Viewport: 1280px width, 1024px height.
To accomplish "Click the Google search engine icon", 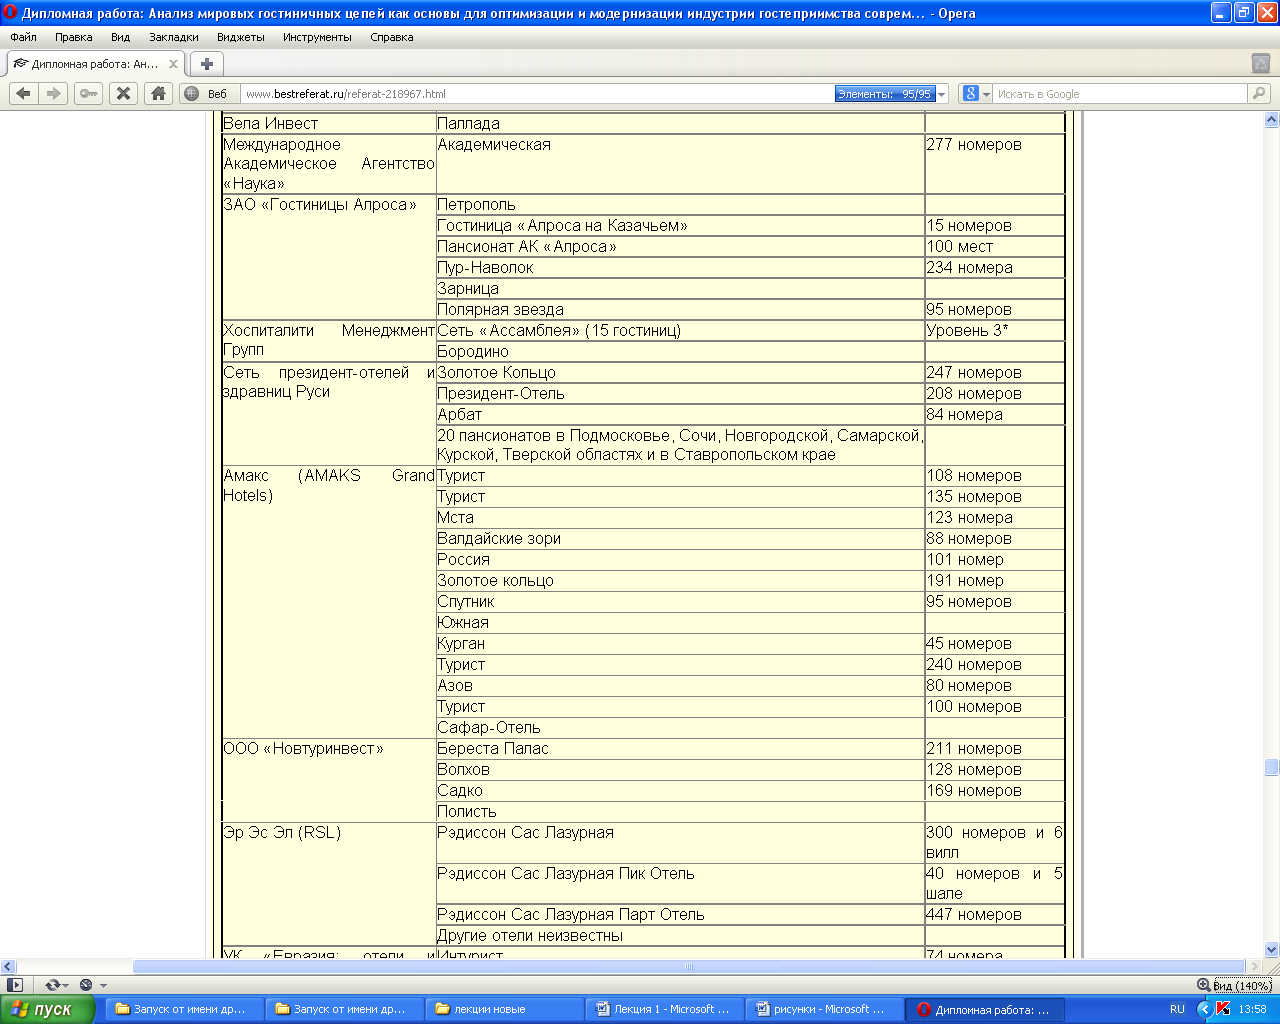I will click(970, 93).
